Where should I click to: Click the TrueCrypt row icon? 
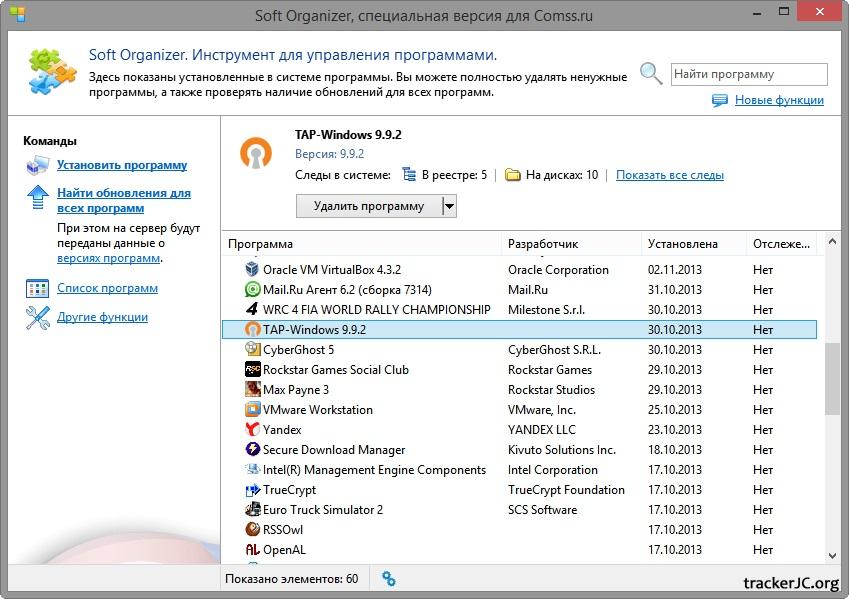pos(252,490)
